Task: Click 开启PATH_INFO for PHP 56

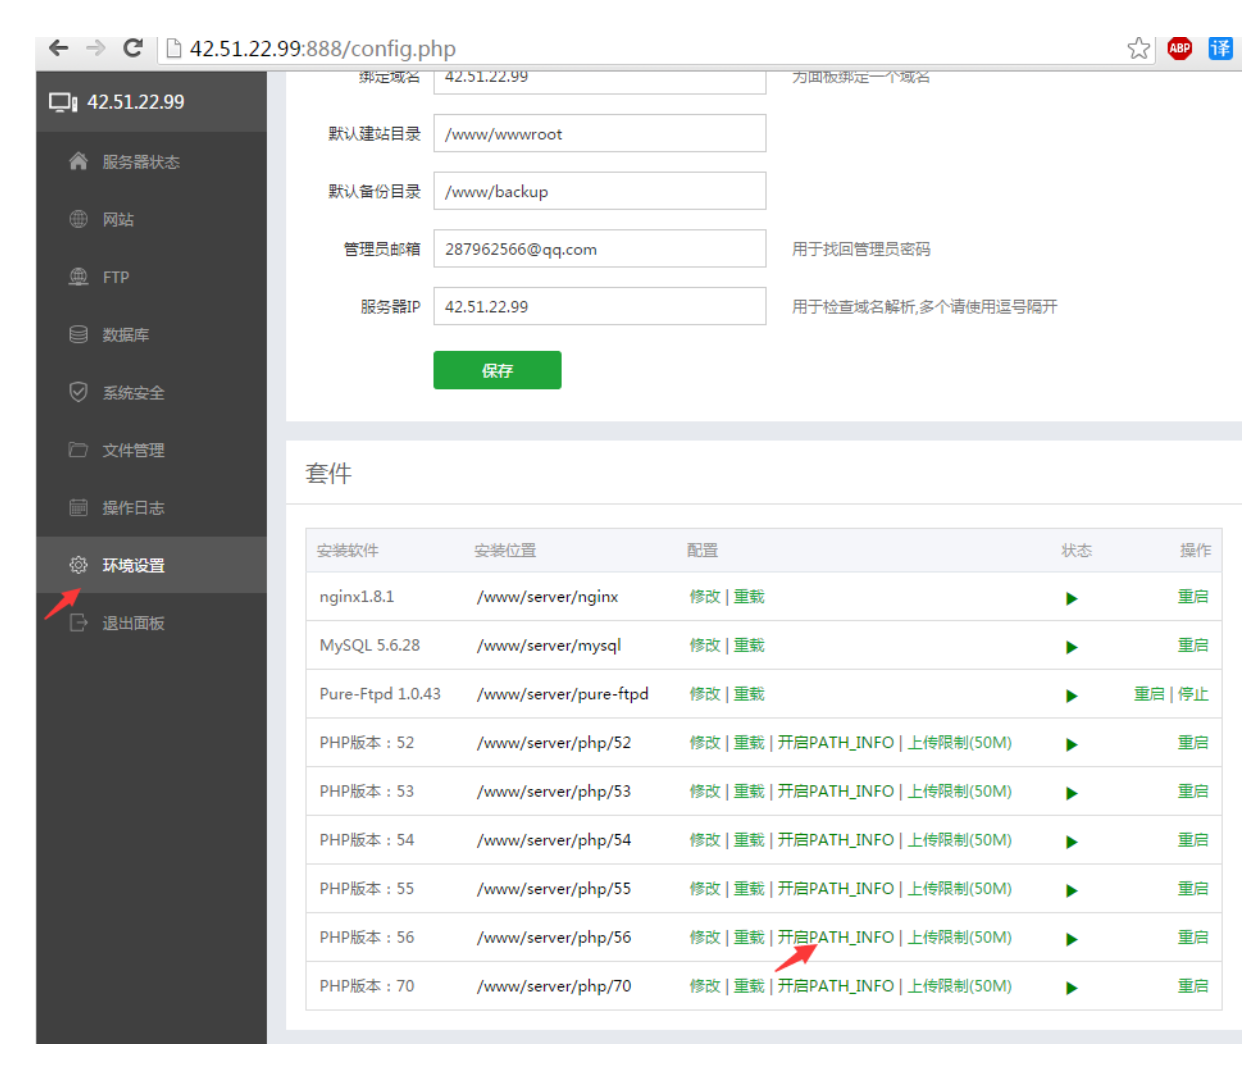Action: click(x=835, y=937)
